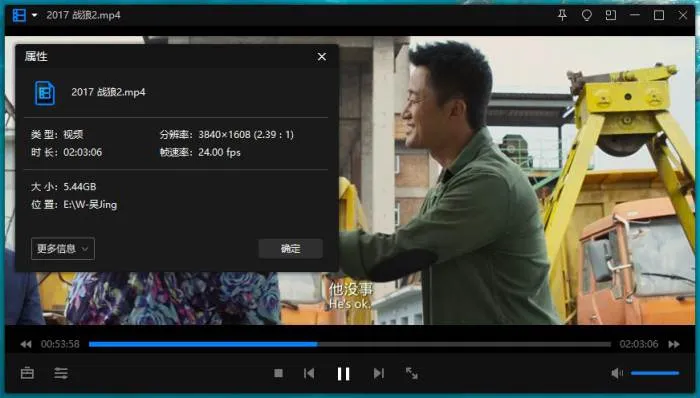Adjust the volume slider
The height and width of the screenshot is (398, 700).
655,373
